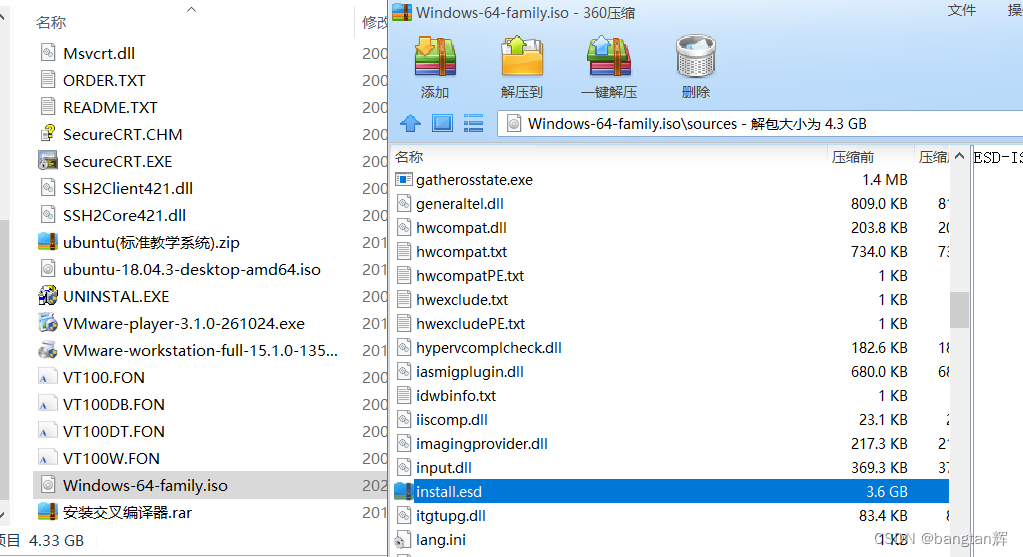Click the VT100.FON font file icon

pos(48,377)
